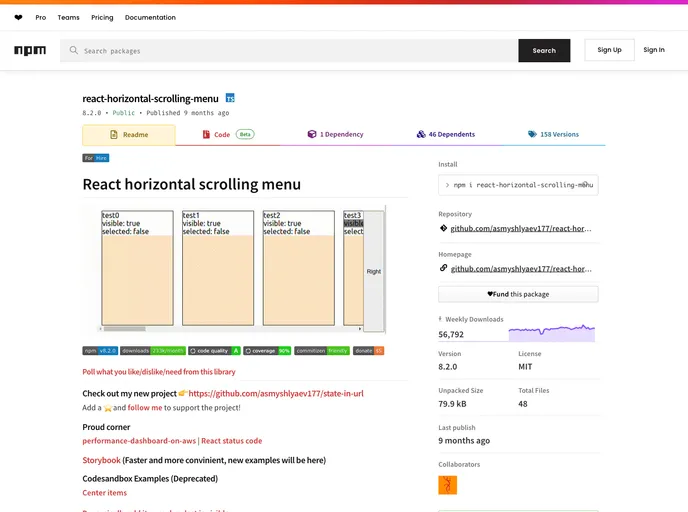Open the Teams menu item

tap(68, 18)
